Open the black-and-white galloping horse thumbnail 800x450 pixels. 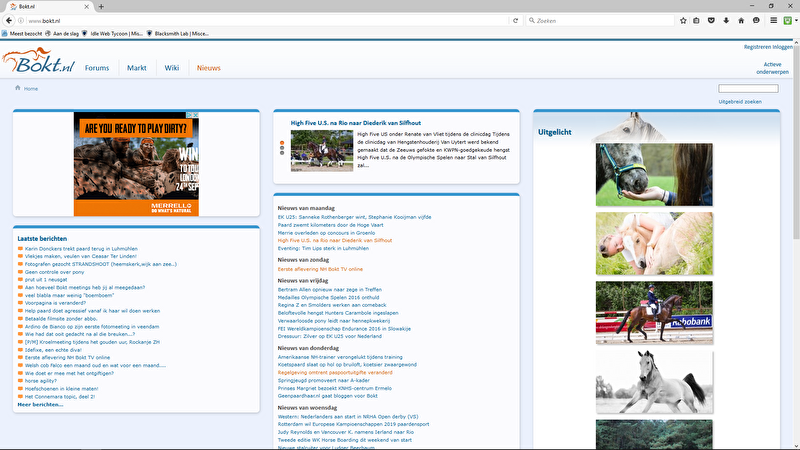(654, 381)
